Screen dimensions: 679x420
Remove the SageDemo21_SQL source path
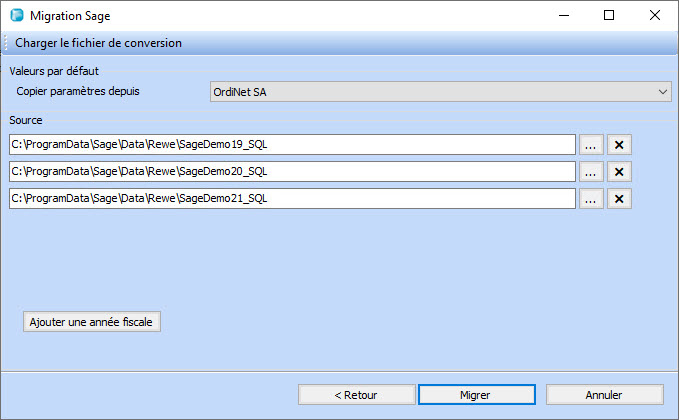pos(619,199)
